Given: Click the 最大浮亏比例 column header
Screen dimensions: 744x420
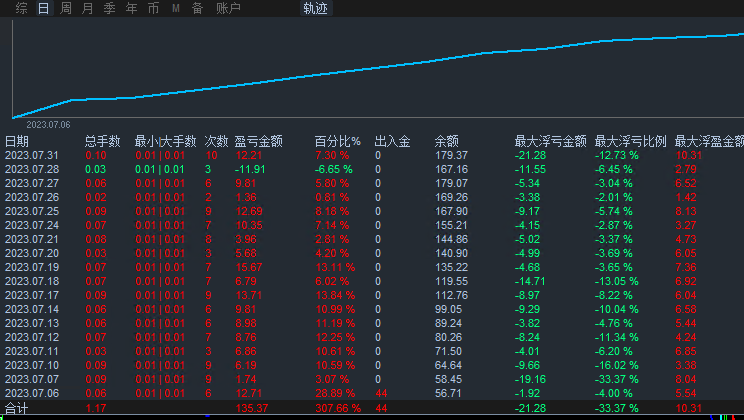Looking at the screenshot, I should click(x=631, y=141).
